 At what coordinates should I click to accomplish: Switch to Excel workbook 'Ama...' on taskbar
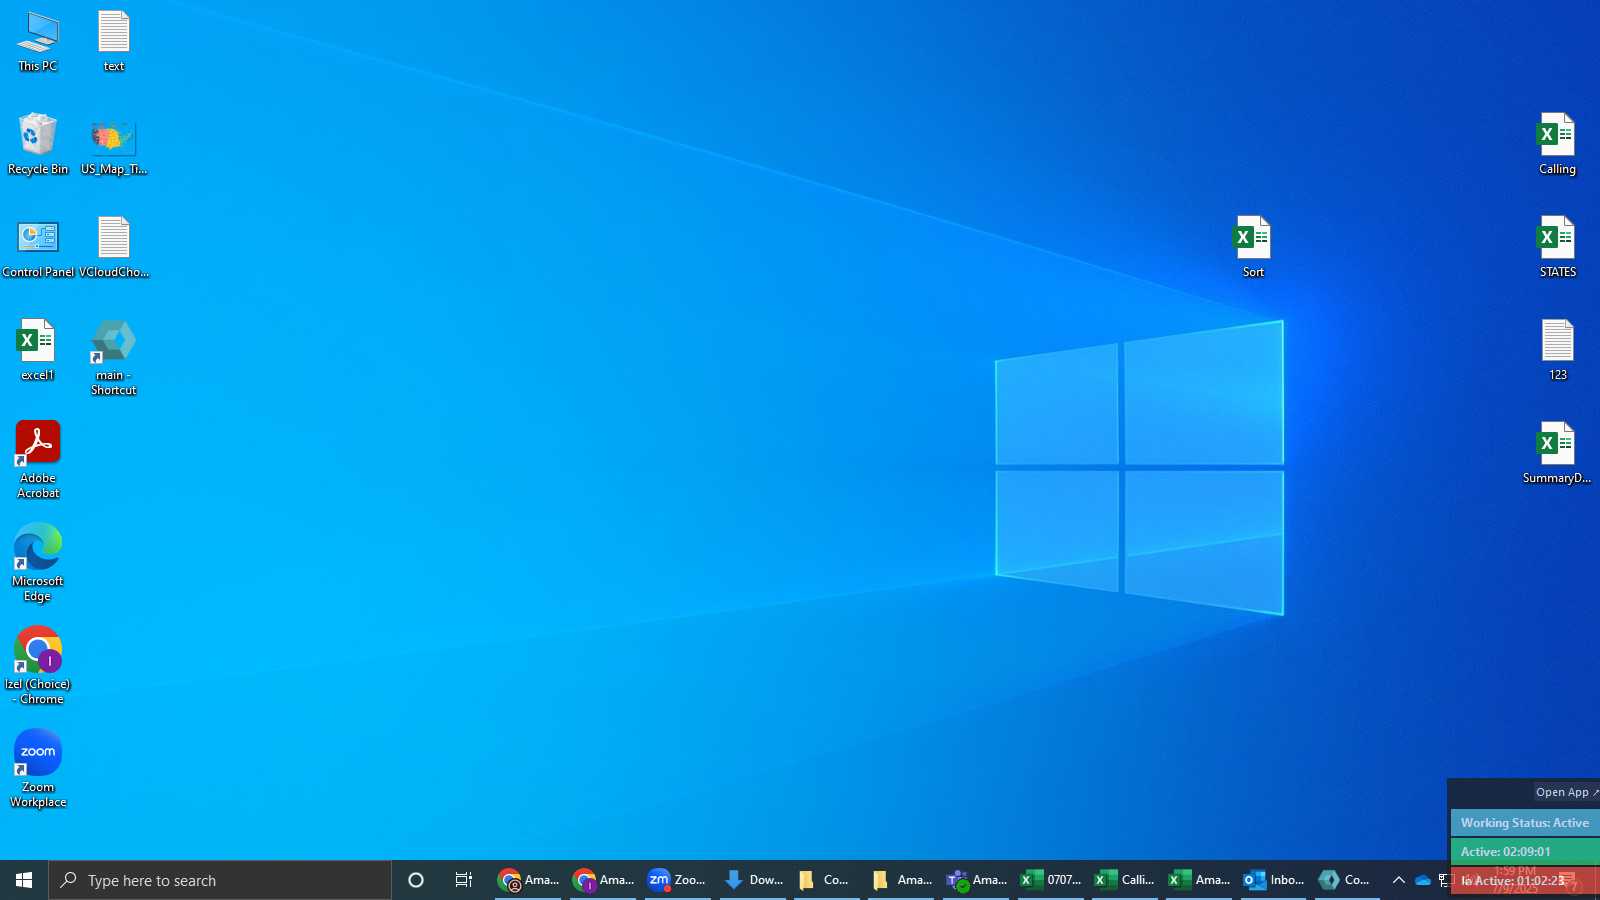tap(1199, 880)
